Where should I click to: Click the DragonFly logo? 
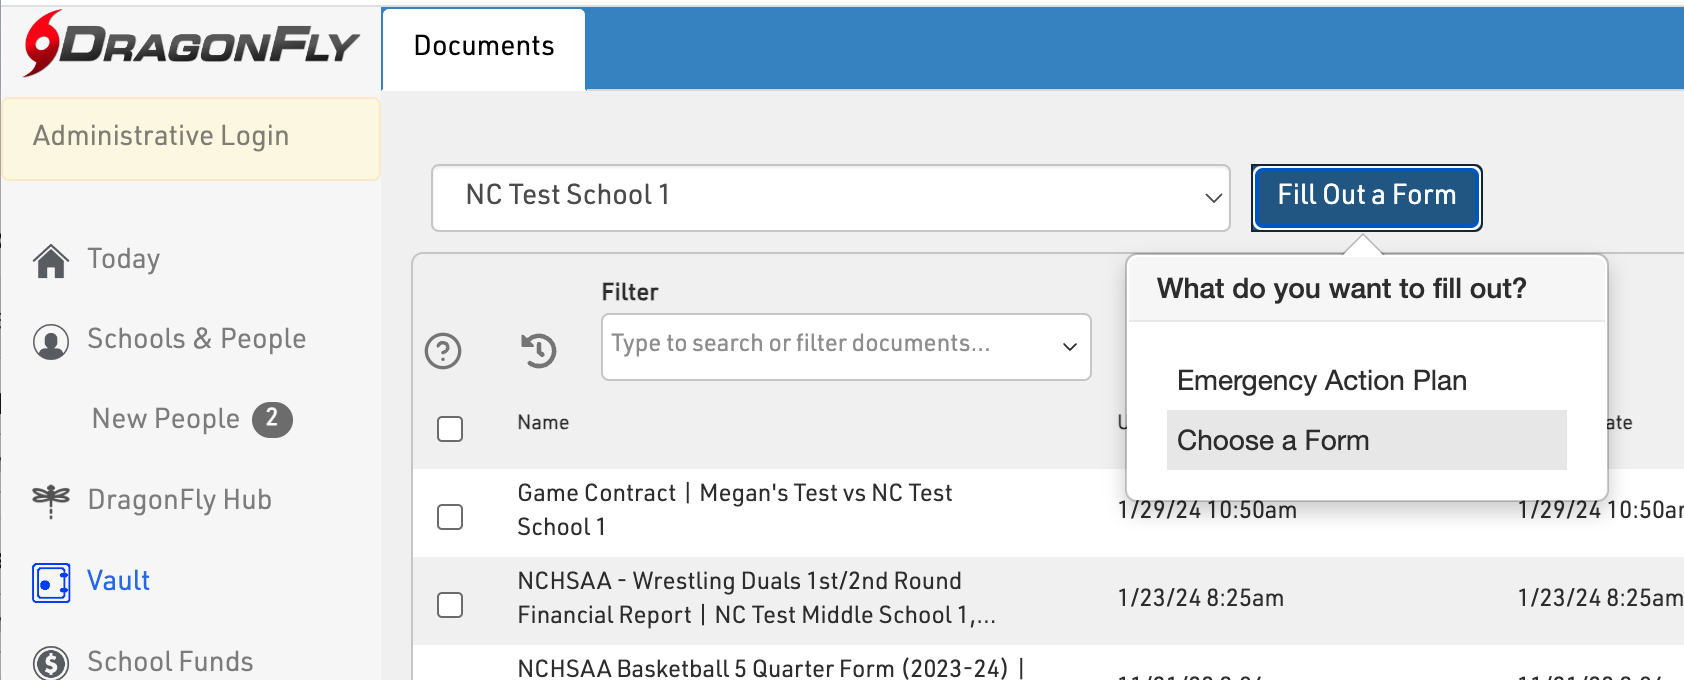click(190, 44)
